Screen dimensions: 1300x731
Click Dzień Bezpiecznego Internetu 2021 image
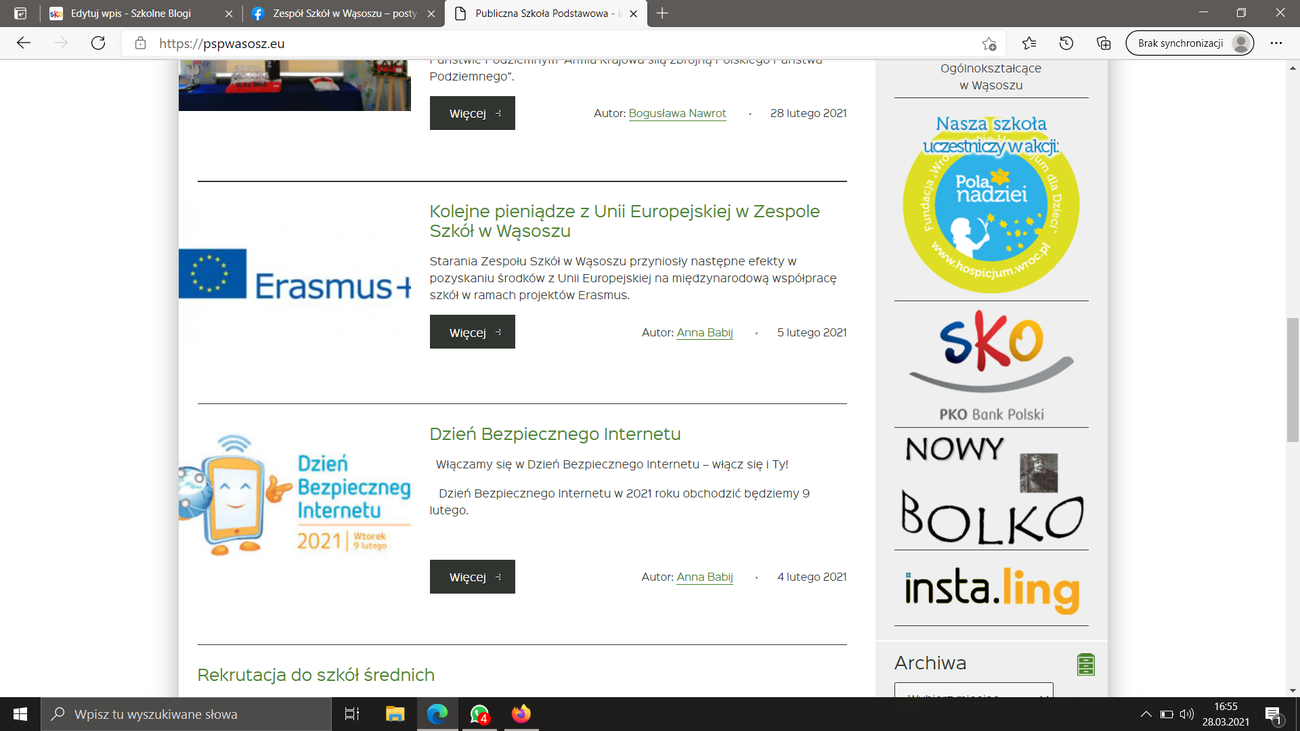click(295, 495)
